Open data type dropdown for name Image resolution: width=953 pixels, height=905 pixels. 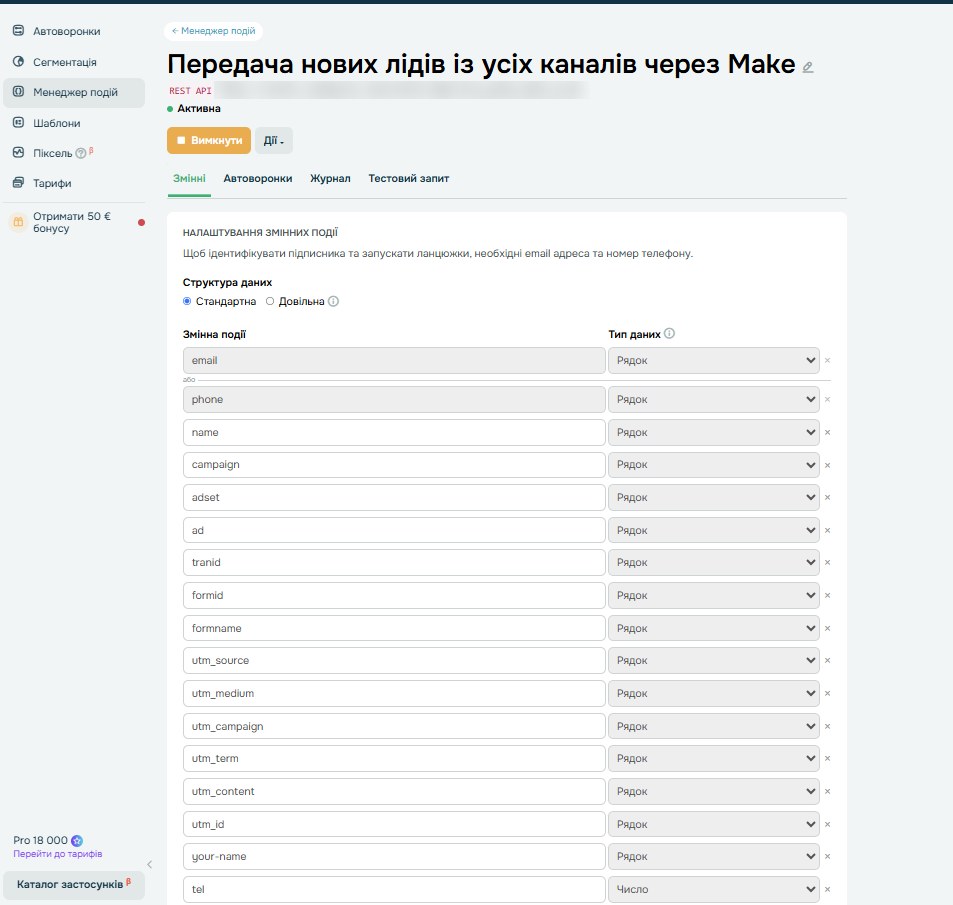pyautogui.click(x=714, y=432)
